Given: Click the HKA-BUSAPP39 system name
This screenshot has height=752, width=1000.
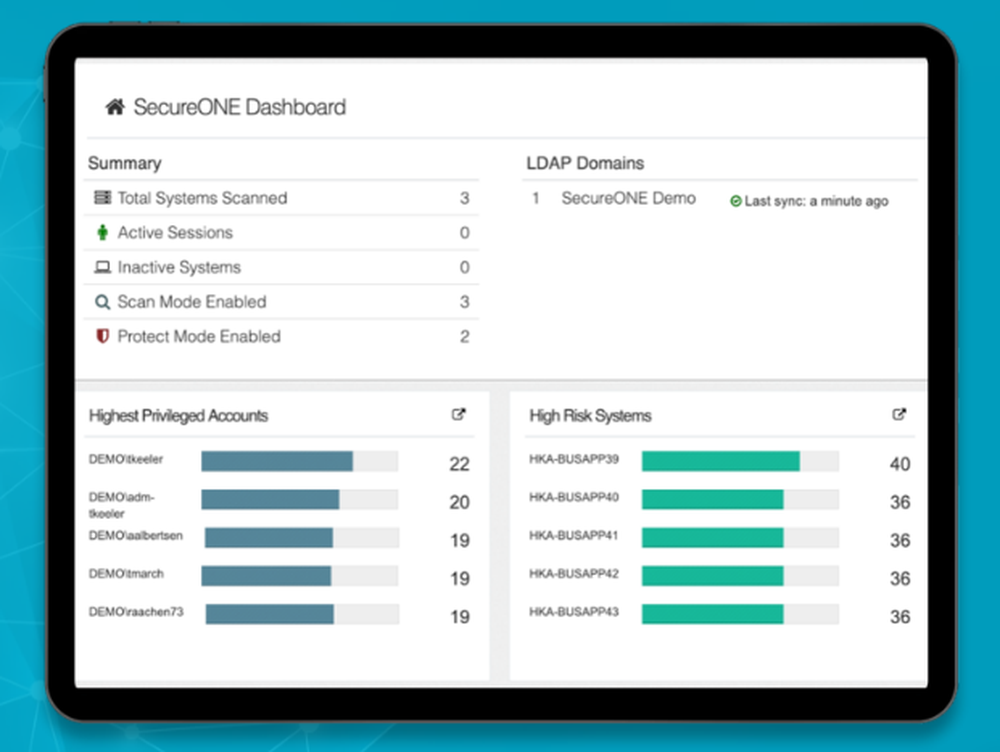Looking at the screenshot, I should tap(574, 459).
